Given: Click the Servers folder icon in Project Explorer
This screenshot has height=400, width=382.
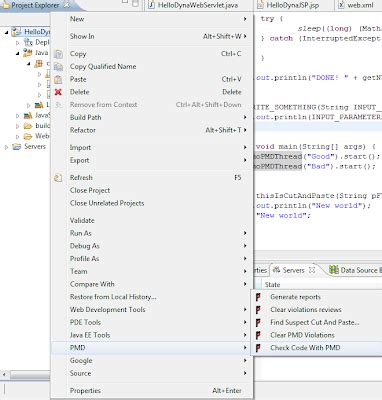Looking at the screenshot, I should 16,147.
